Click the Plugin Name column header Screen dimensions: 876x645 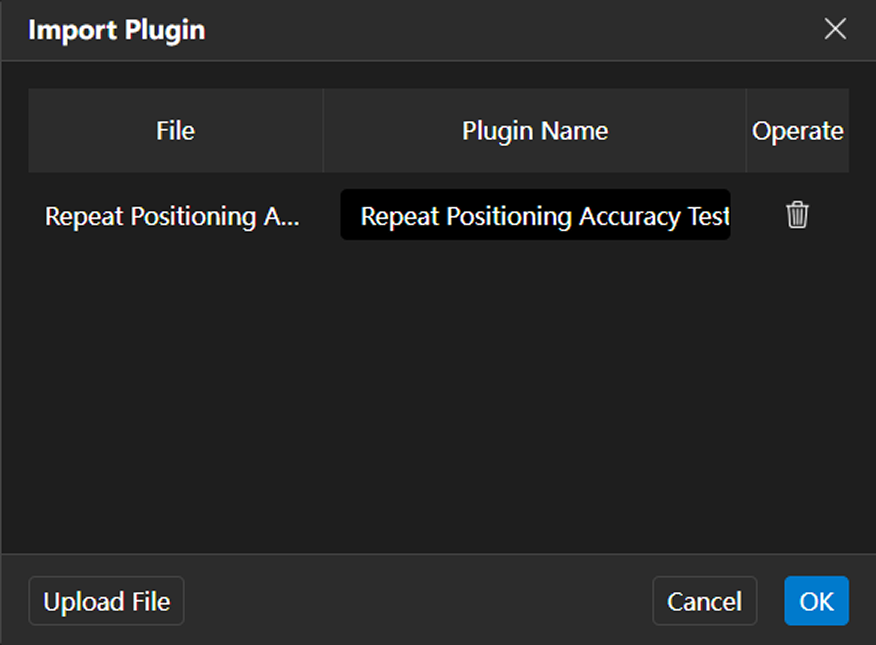click(534, 131)
